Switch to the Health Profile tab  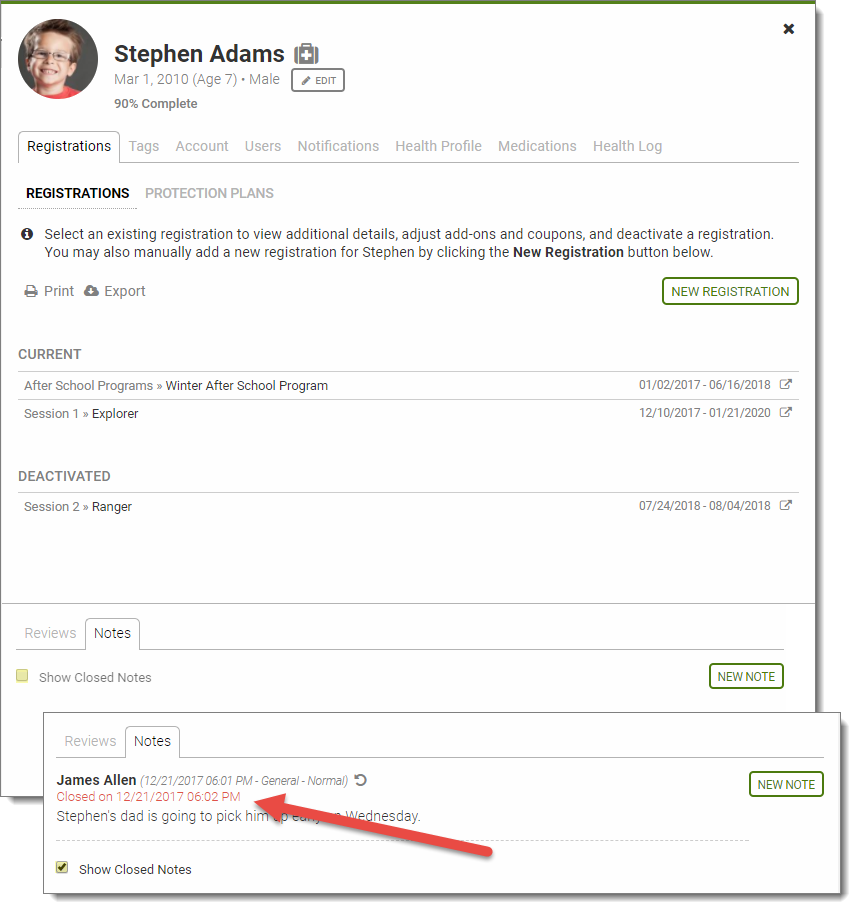coord(438,146)
